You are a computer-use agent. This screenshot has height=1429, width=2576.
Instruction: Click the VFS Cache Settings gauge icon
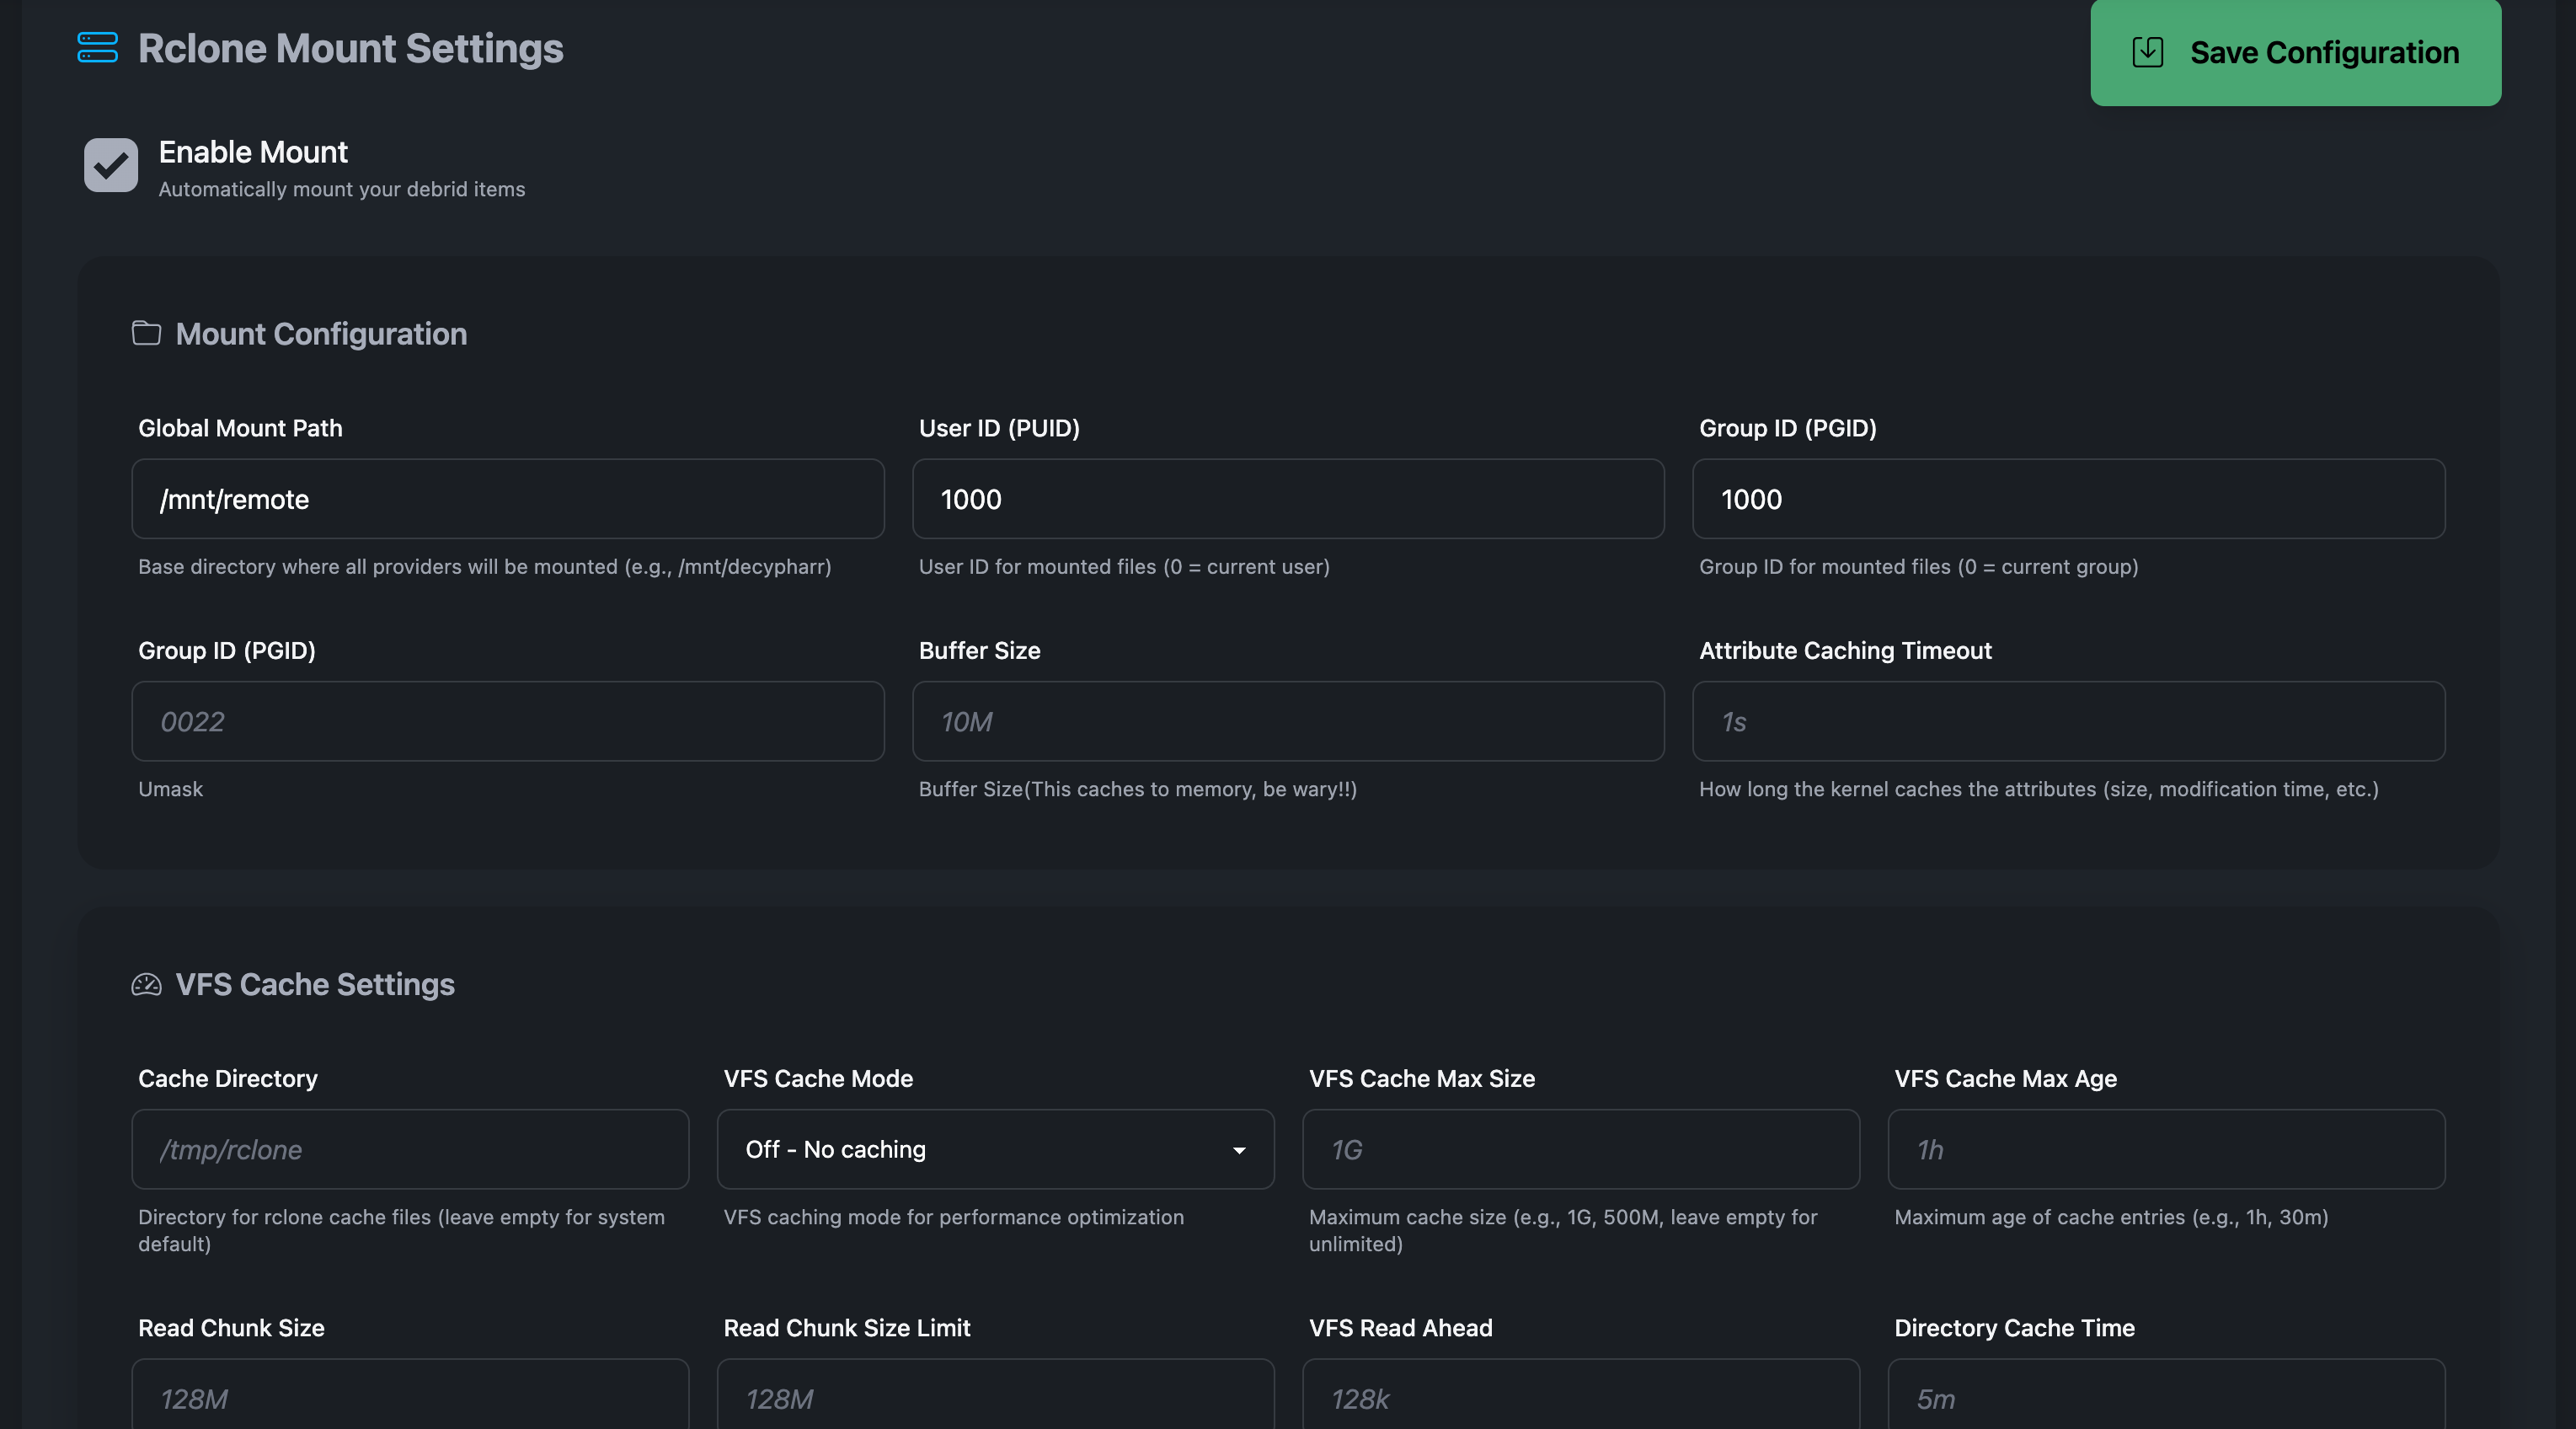pos(146,984)
